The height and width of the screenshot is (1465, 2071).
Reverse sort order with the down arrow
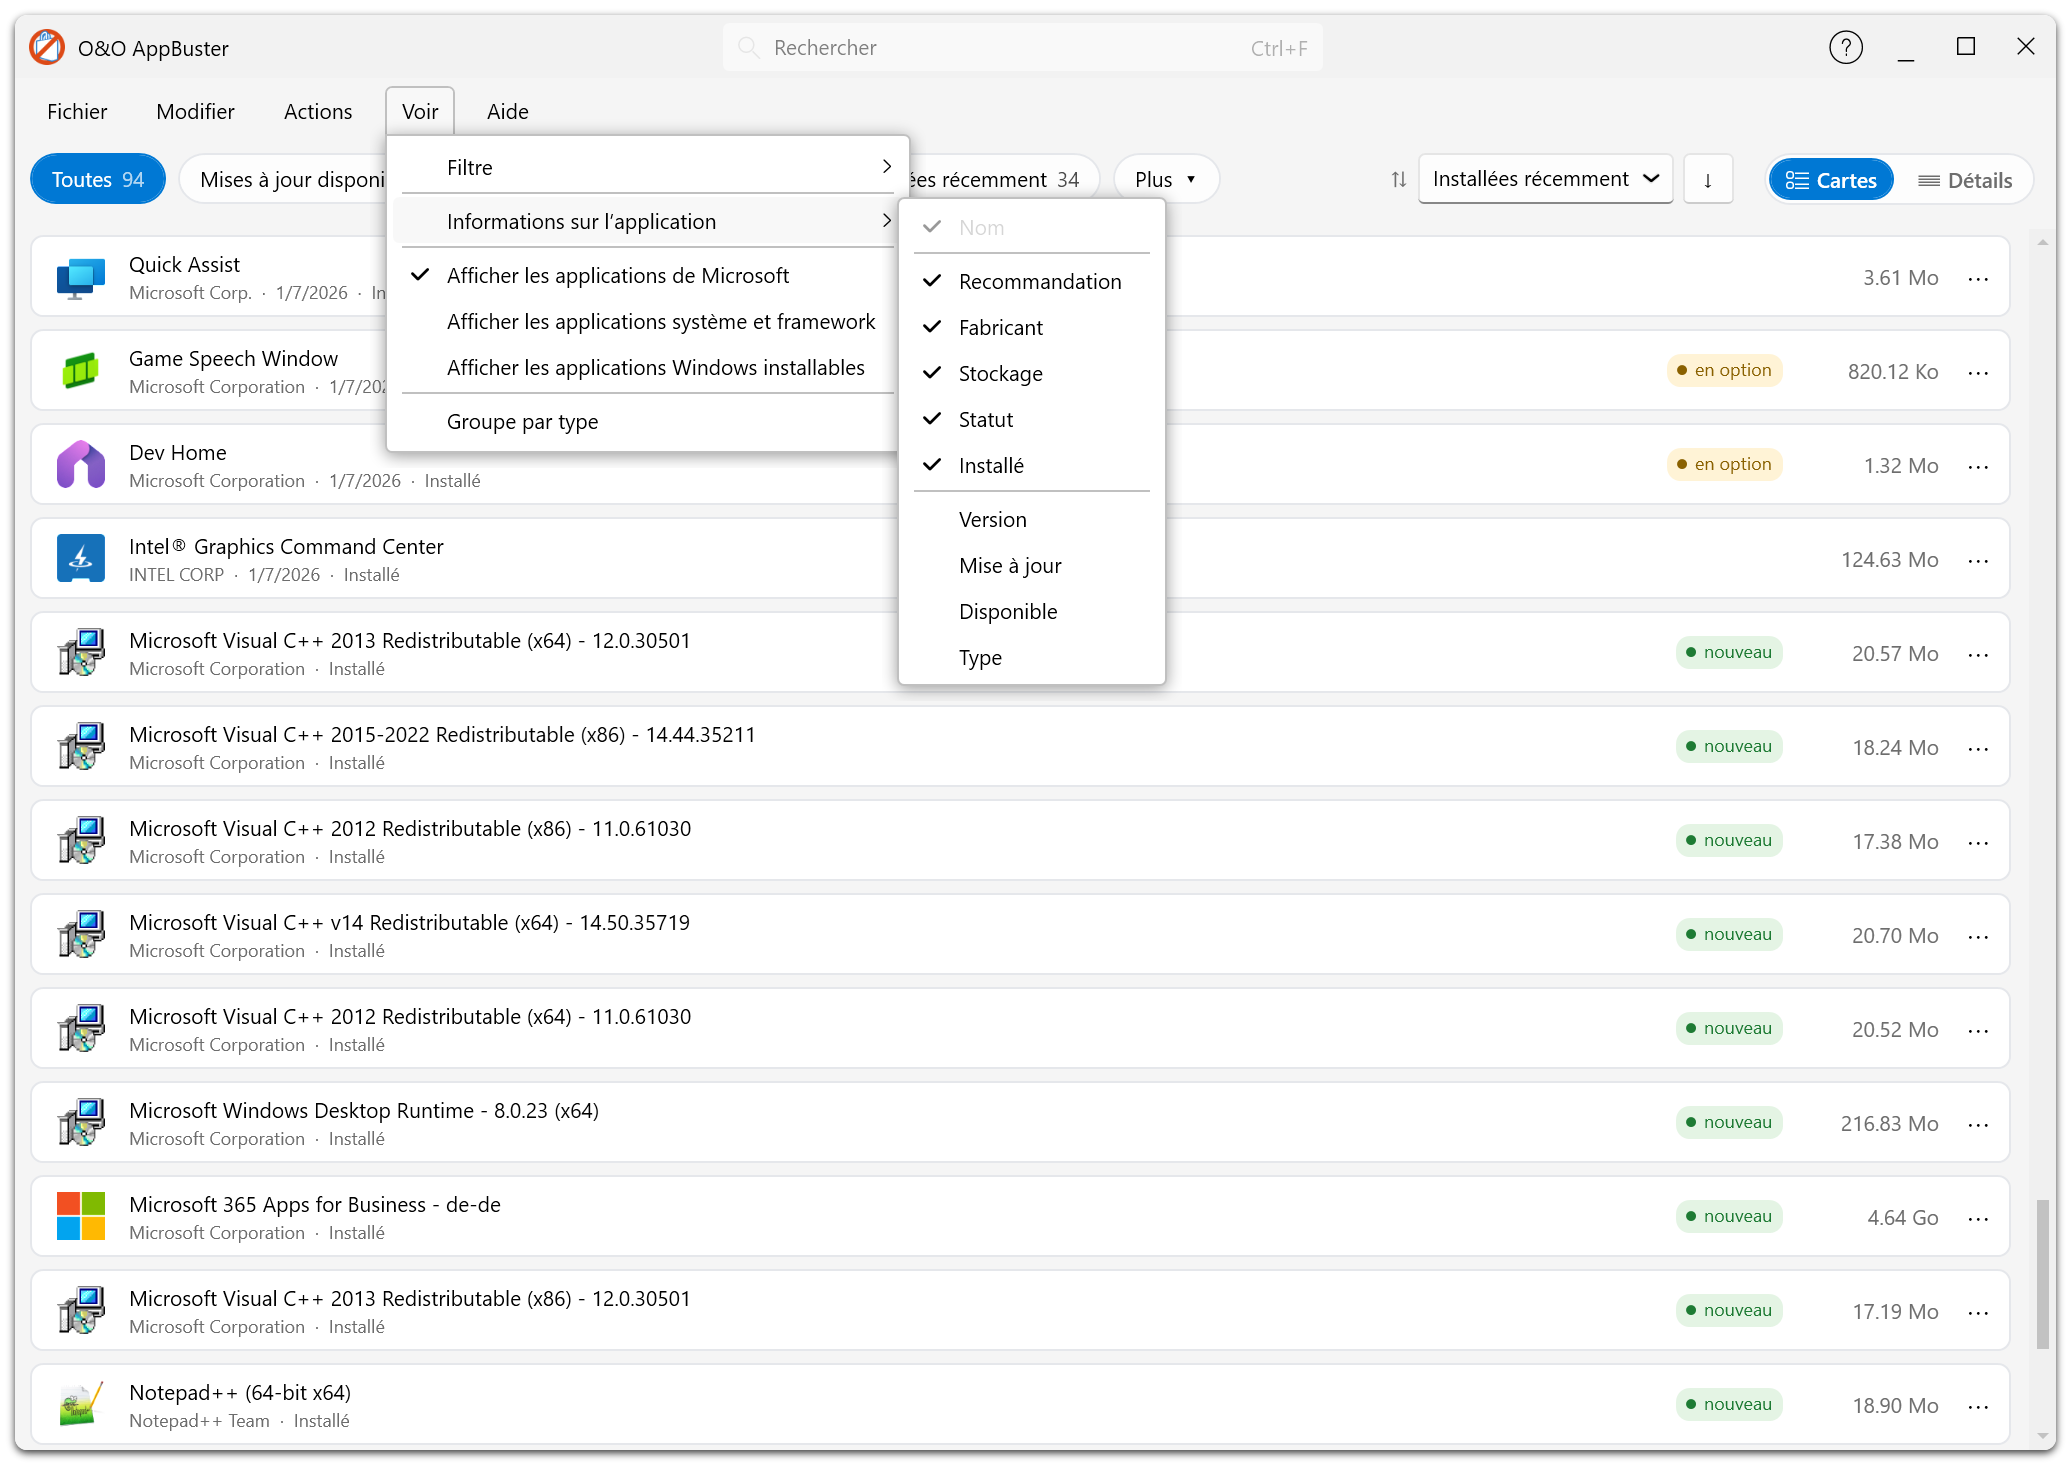[x=1707, y=180]
